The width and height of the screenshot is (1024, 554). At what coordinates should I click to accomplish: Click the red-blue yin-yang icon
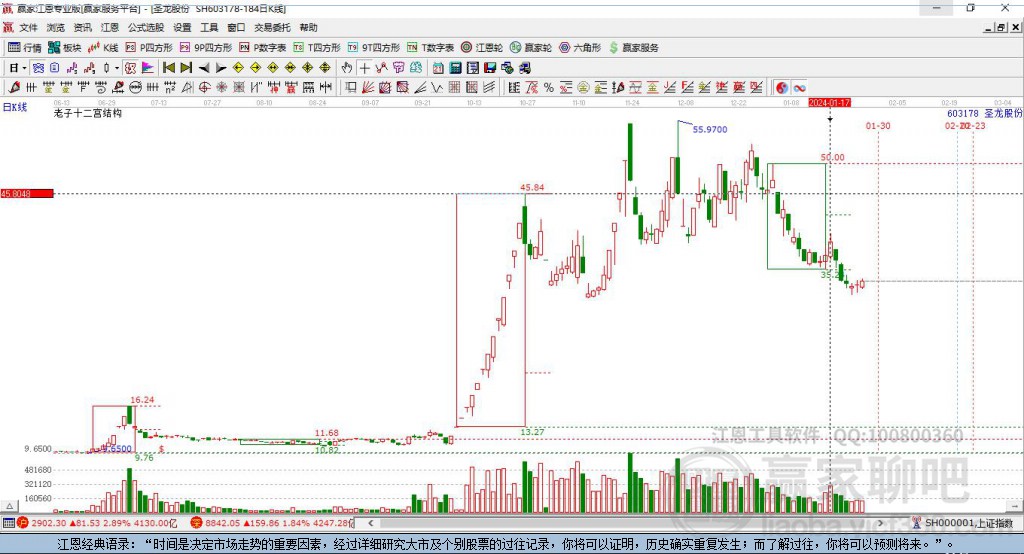pos(782,88)
